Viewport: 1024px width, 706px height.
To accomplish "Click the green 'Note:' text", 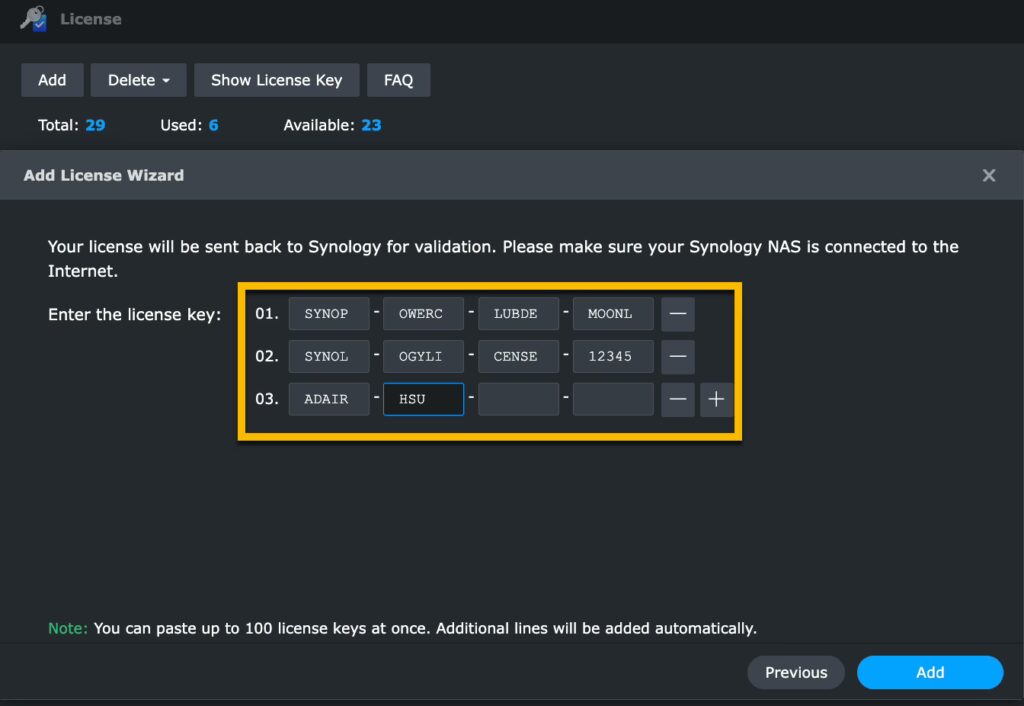I will [68, 628].
